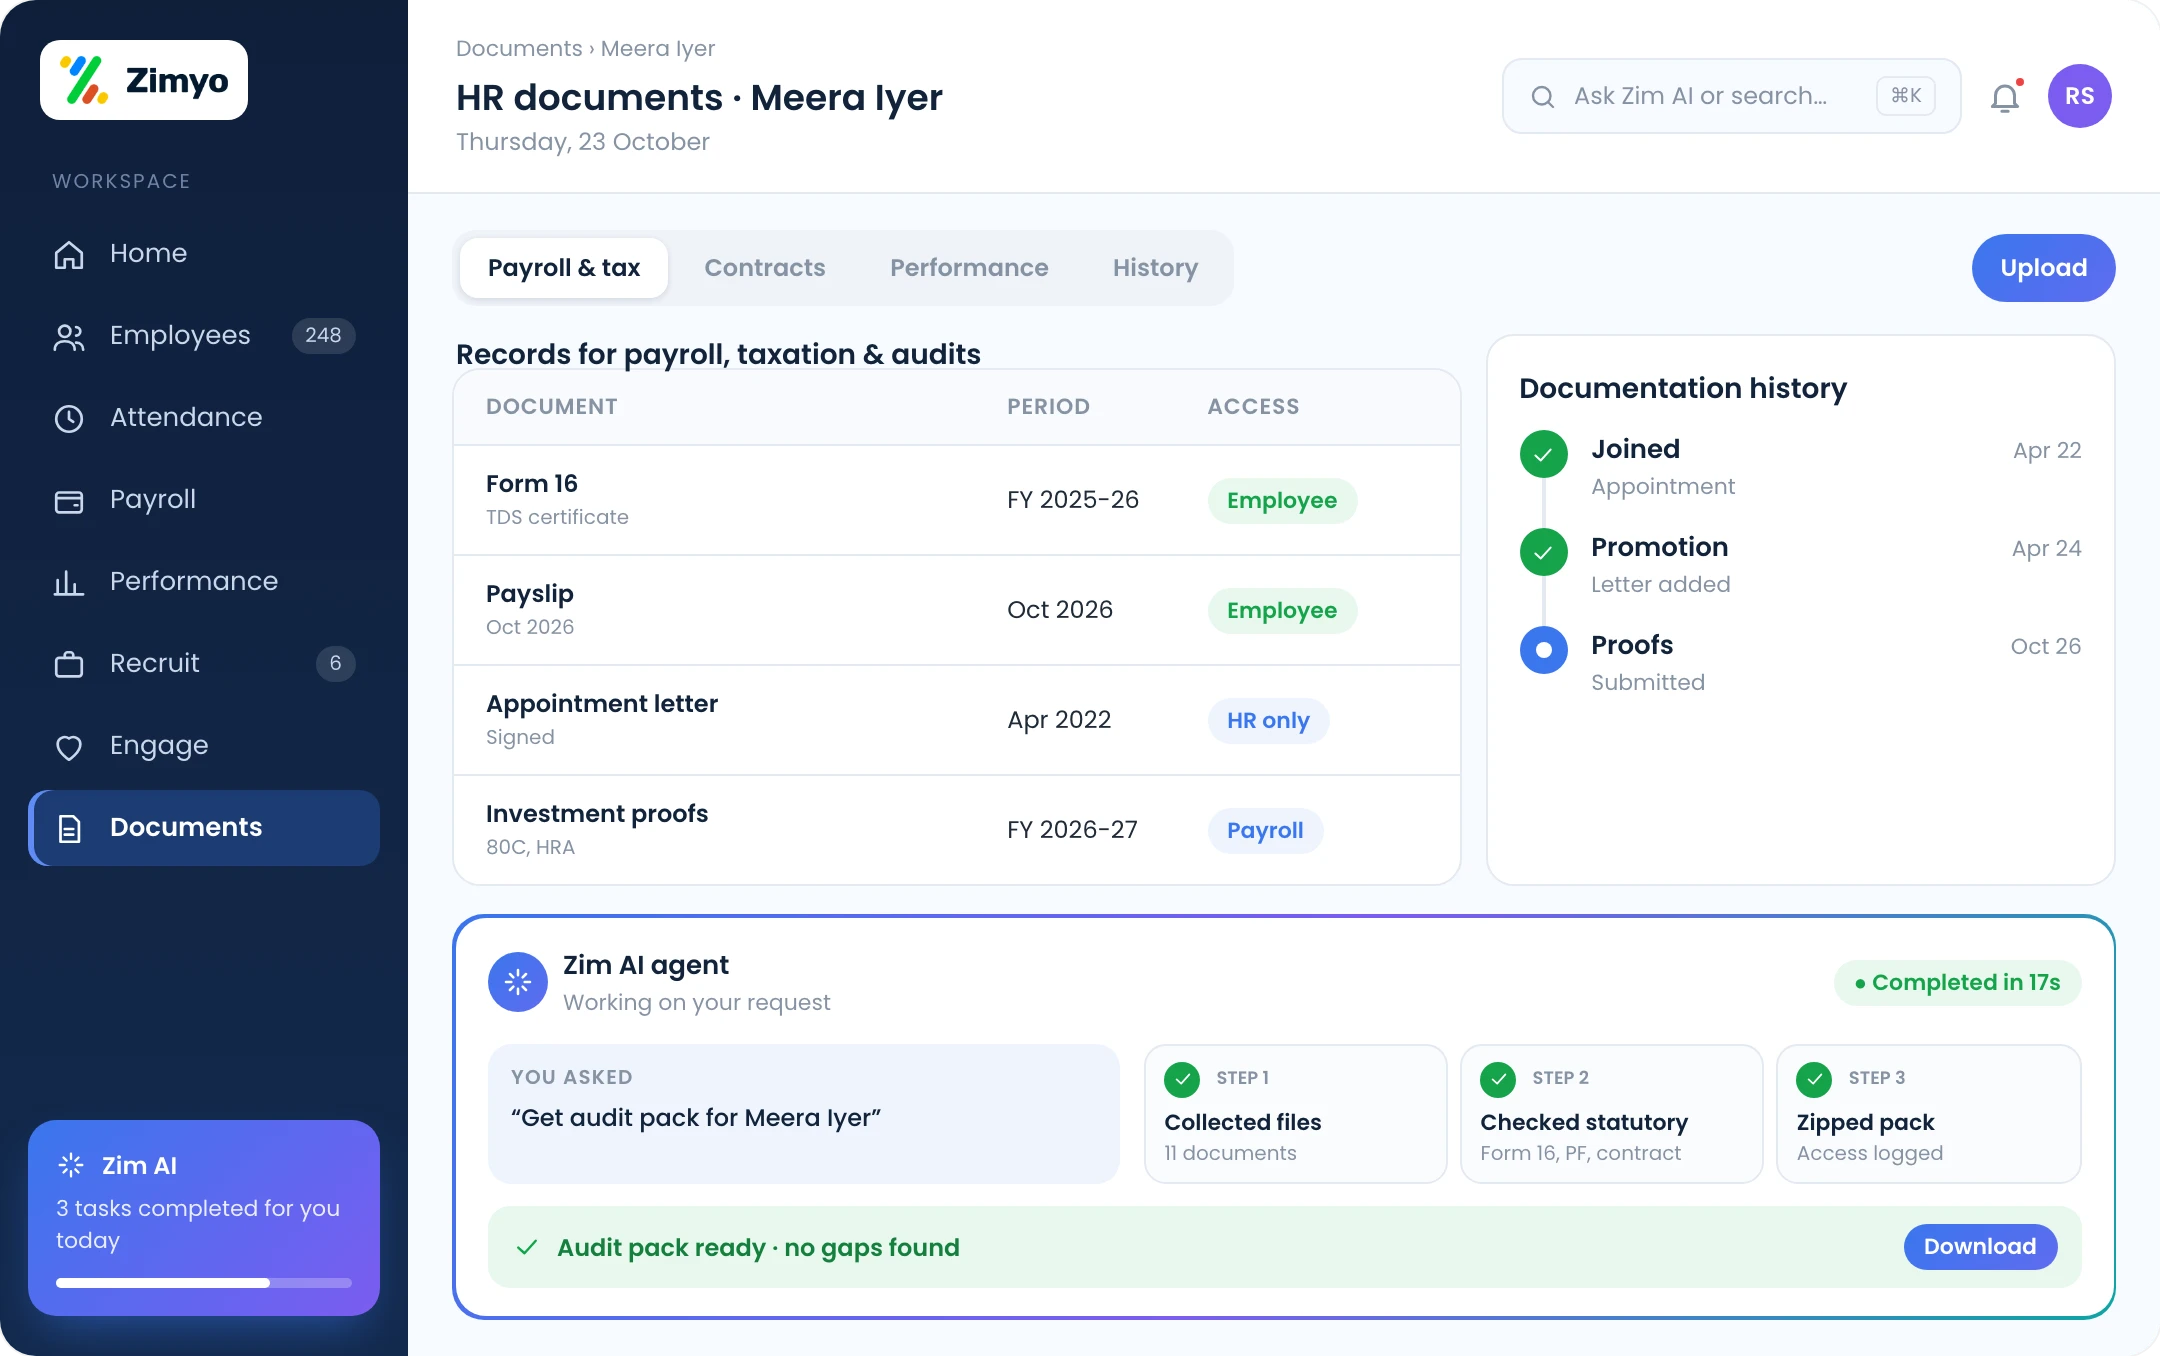
Task: Switch to History tab
Action: [1155, 268]
